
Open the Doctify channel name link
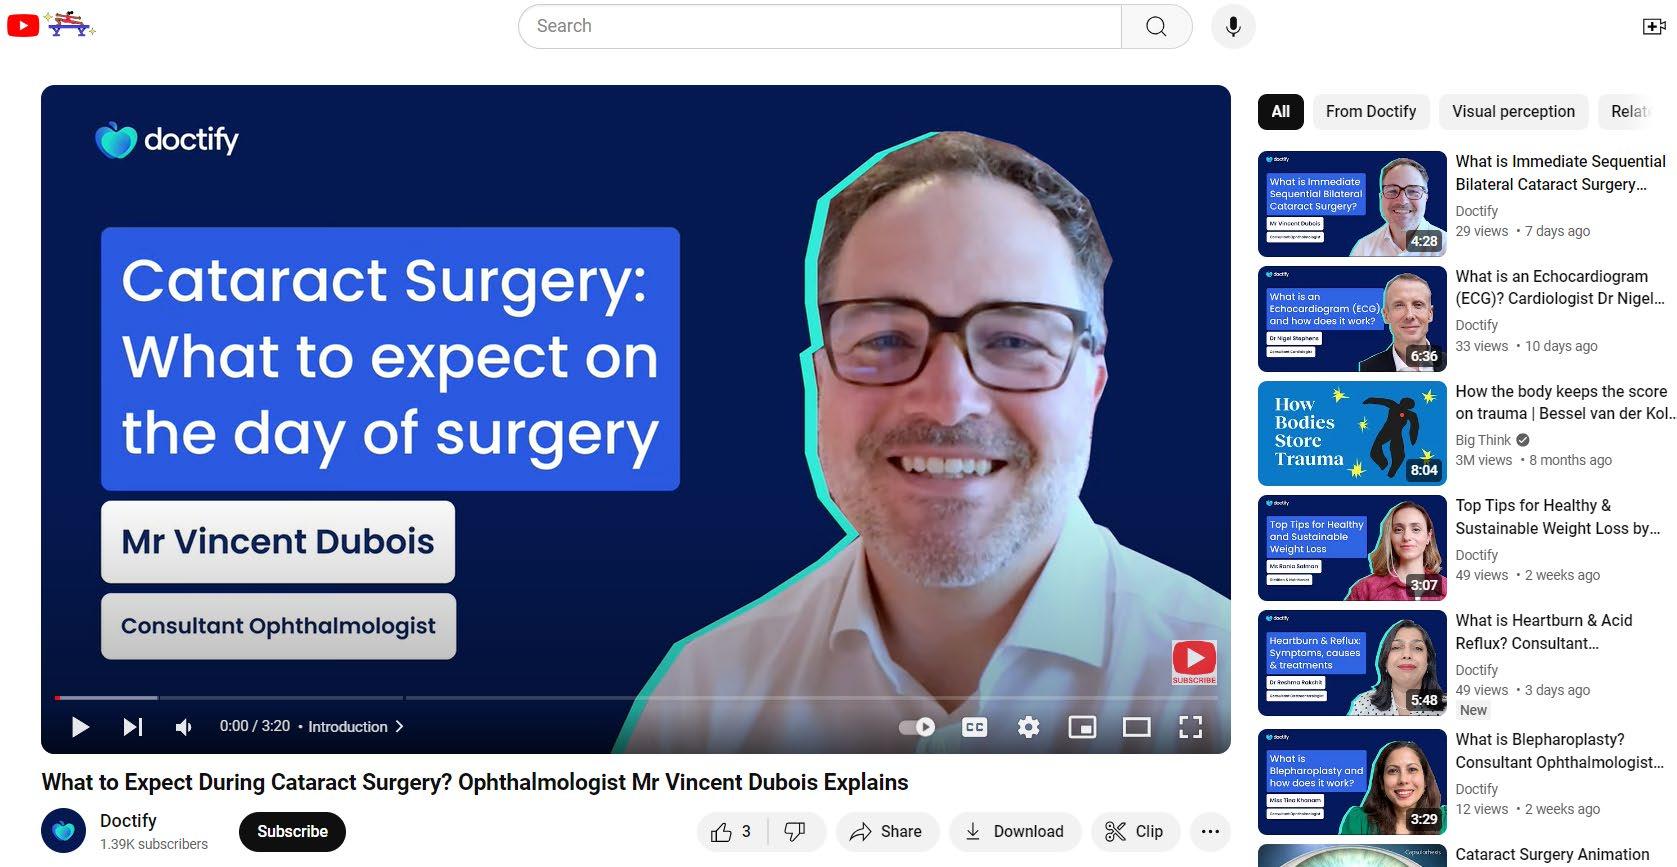point(128,820)
